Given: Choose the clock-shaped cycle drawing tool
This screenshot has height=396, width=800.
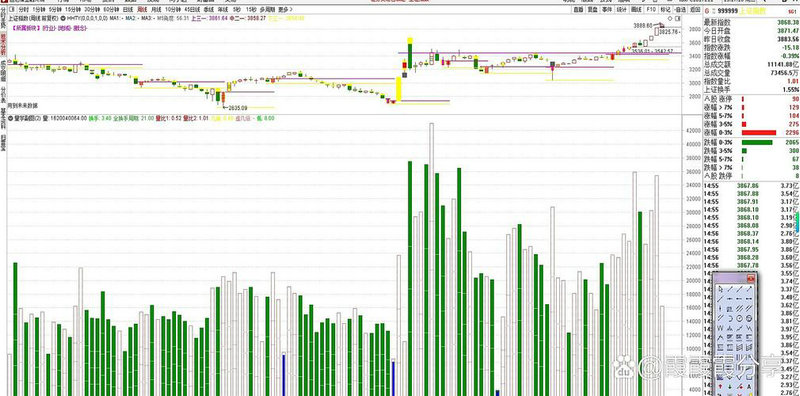Looking at the screenshot, I should point(739,318).
